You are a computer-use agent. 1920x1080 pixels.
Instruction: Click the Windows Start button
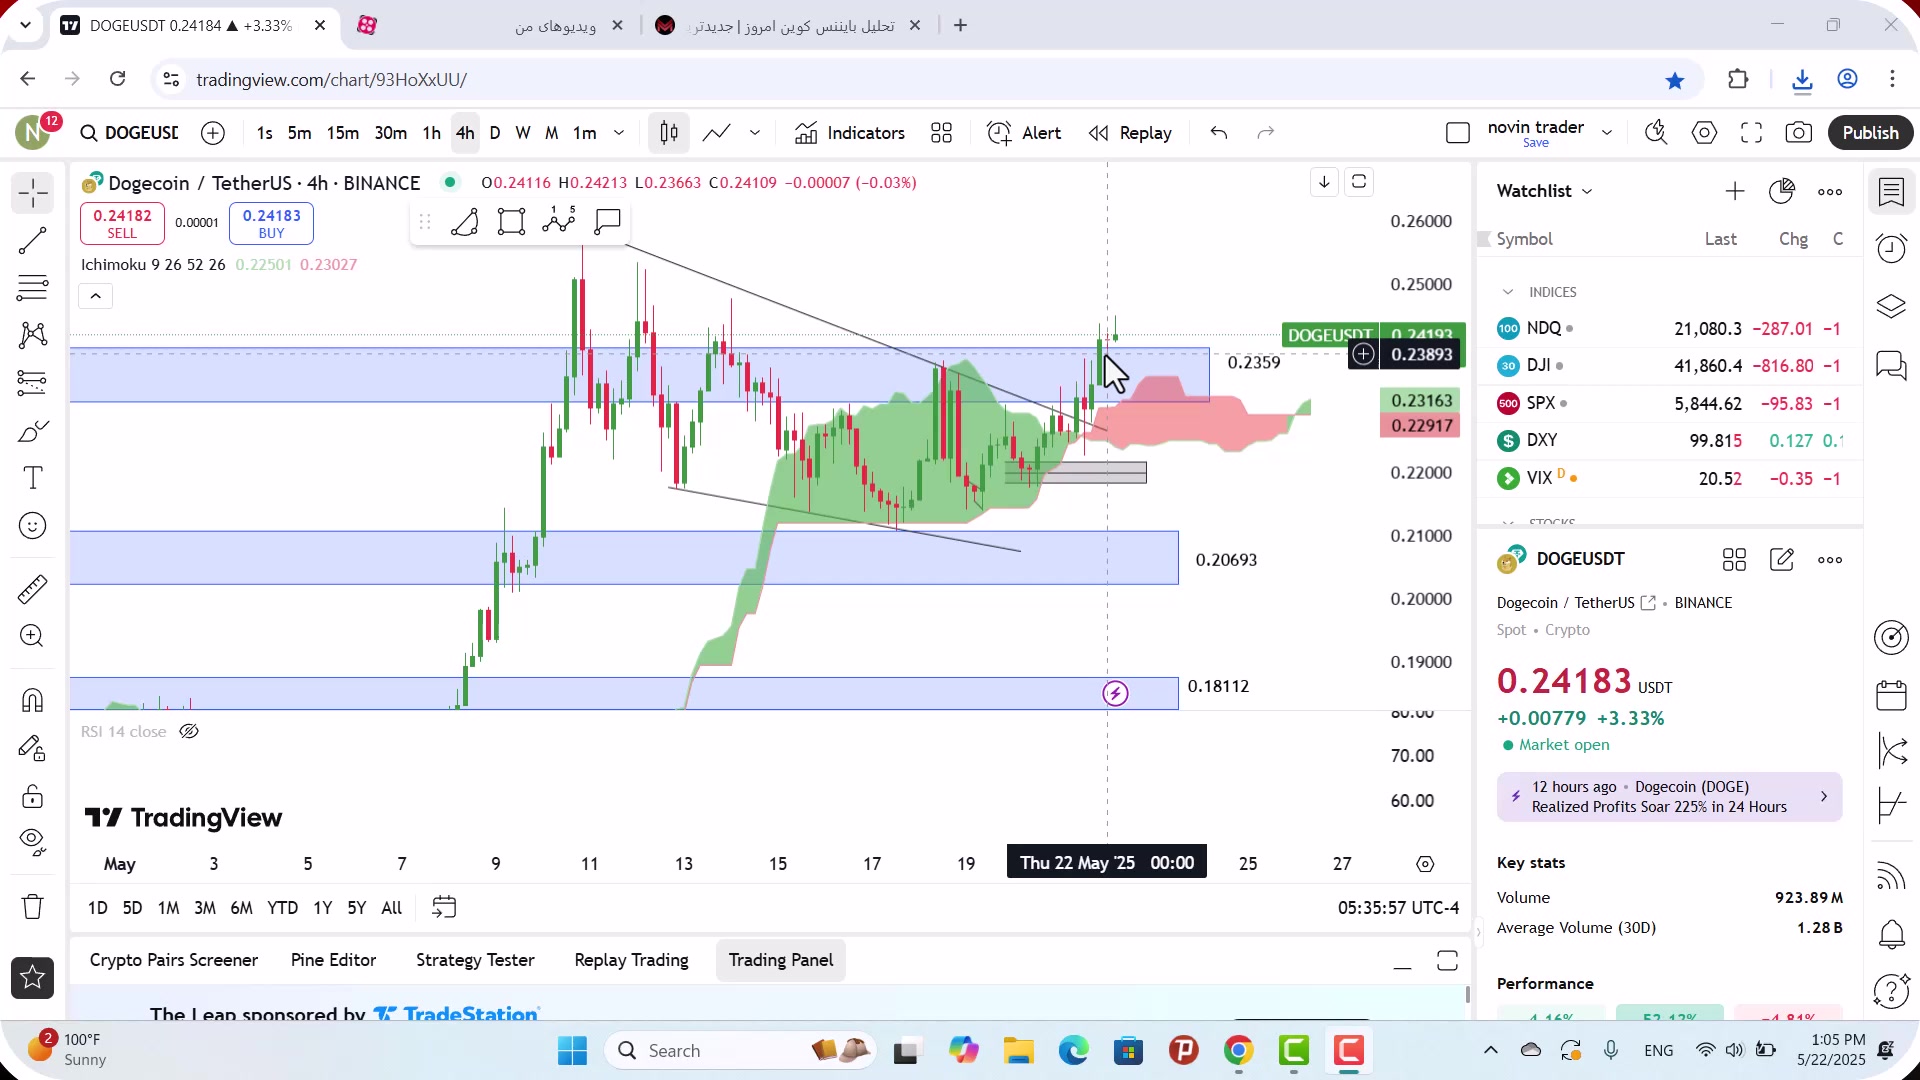(x=572, y=1051)
